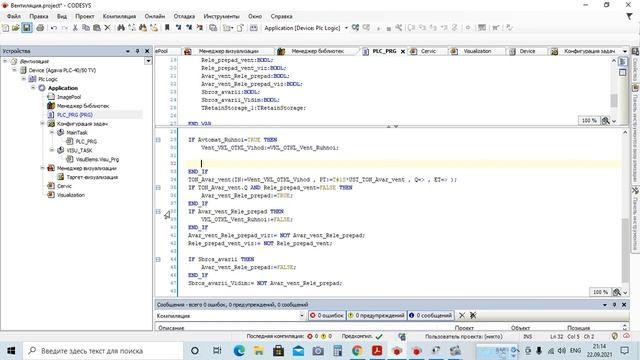640x360 pixels.
Task: Click the Print toolbar icon
Action: pyautogui.click(x=40, y=28)
